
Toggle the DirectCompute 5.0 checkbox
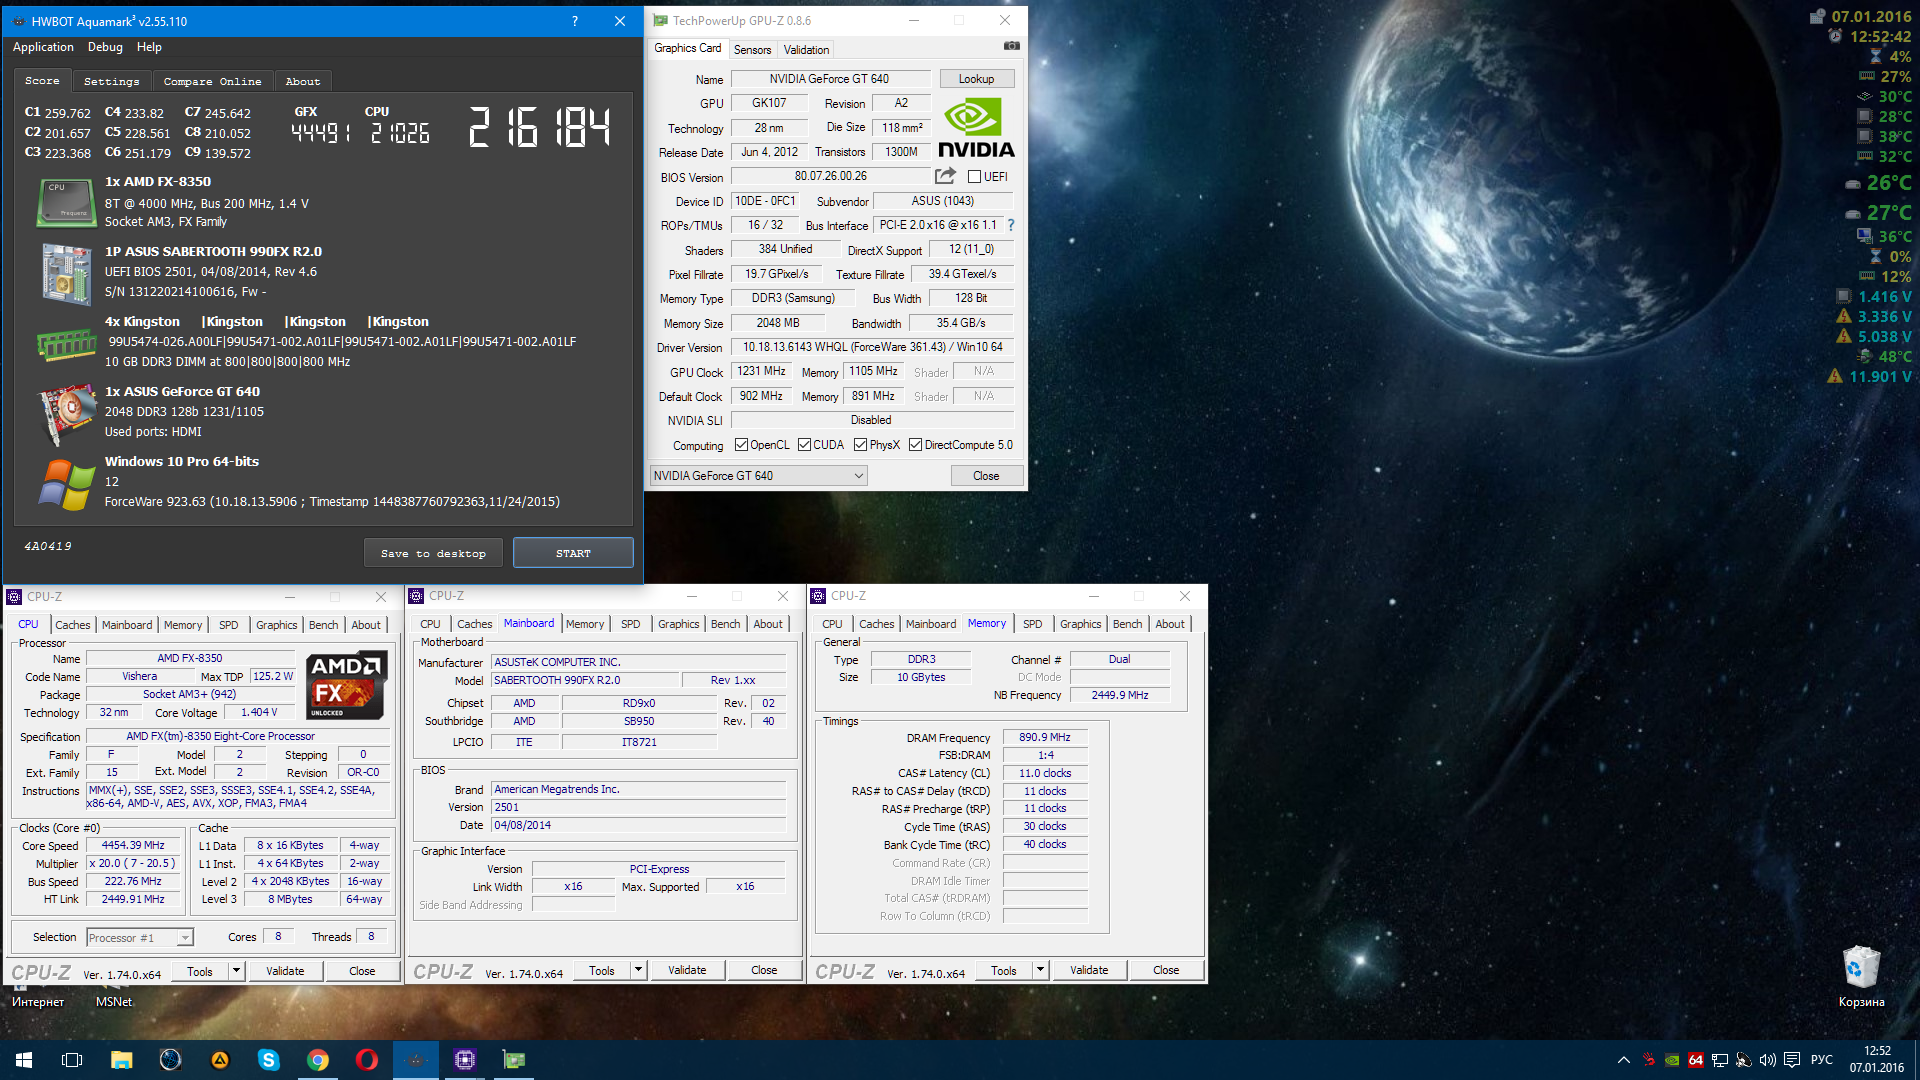pos(915,445)
